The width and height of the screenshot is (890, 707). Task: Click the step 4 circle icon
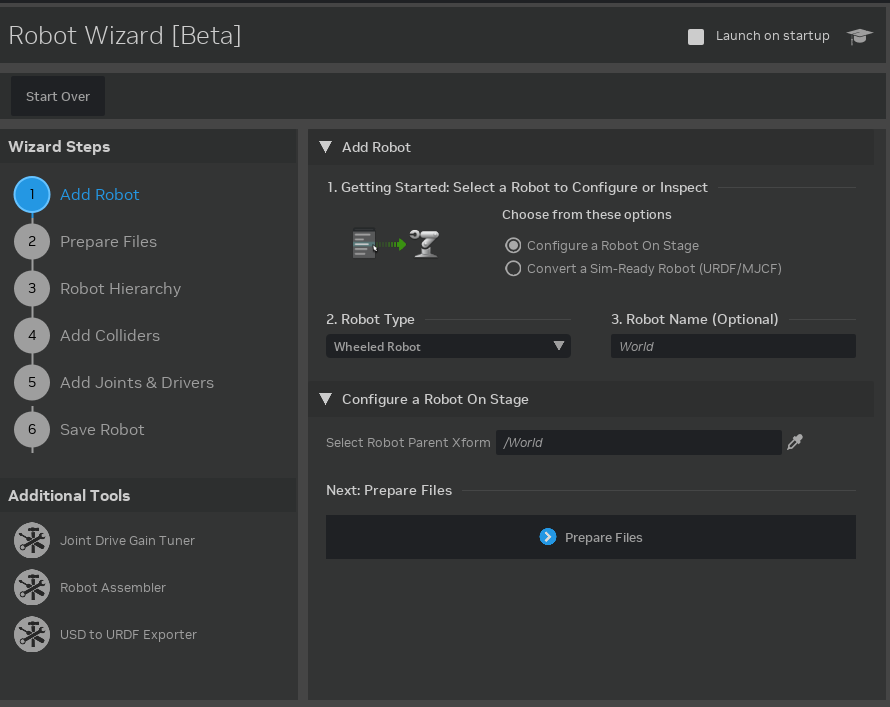pyautogui.click(x=32, y=335)
